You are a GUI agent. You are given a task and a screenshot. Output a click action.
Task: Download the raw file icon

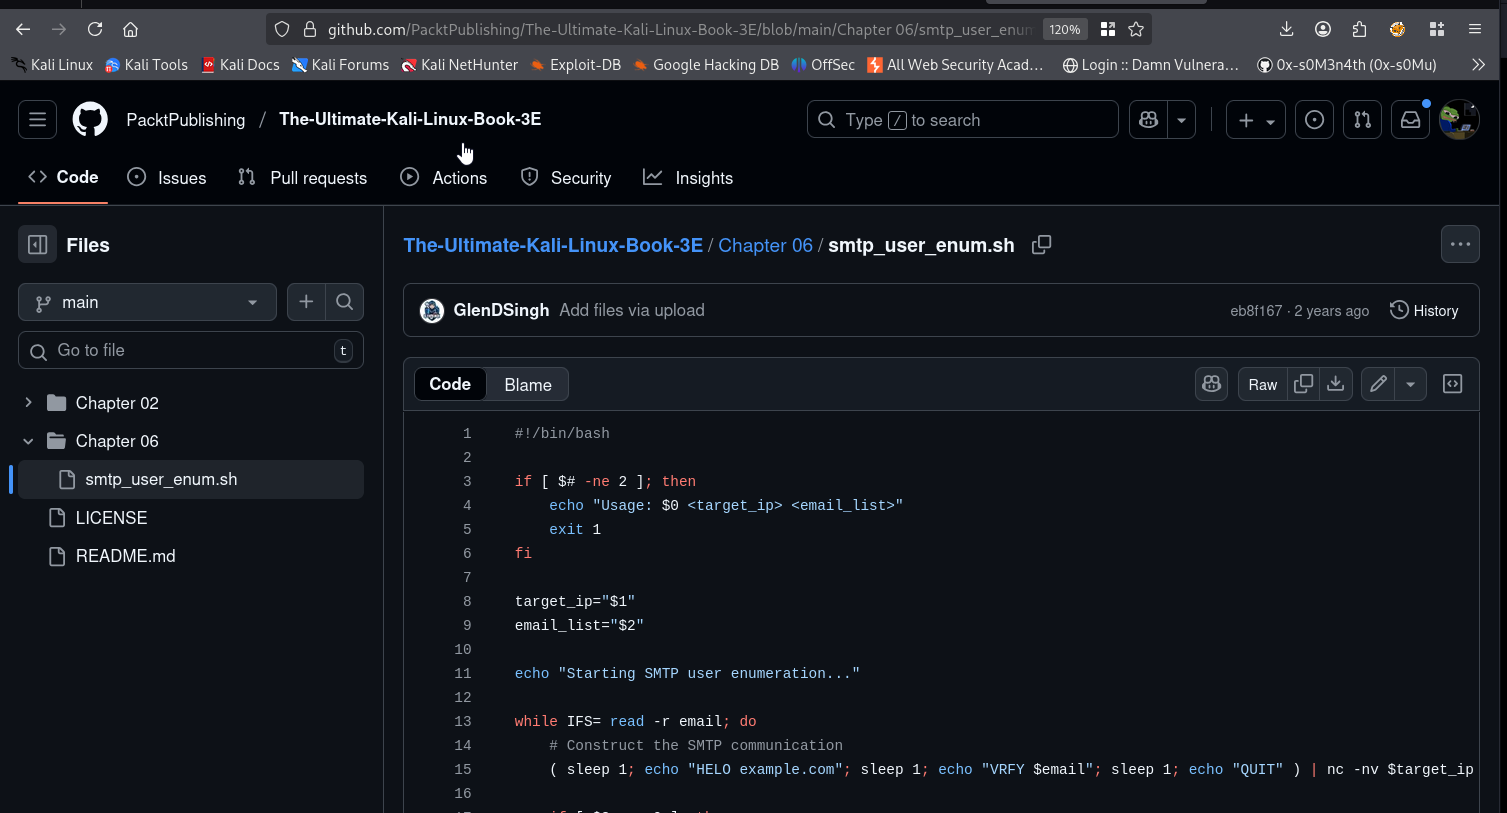[x=1335, y=384]
